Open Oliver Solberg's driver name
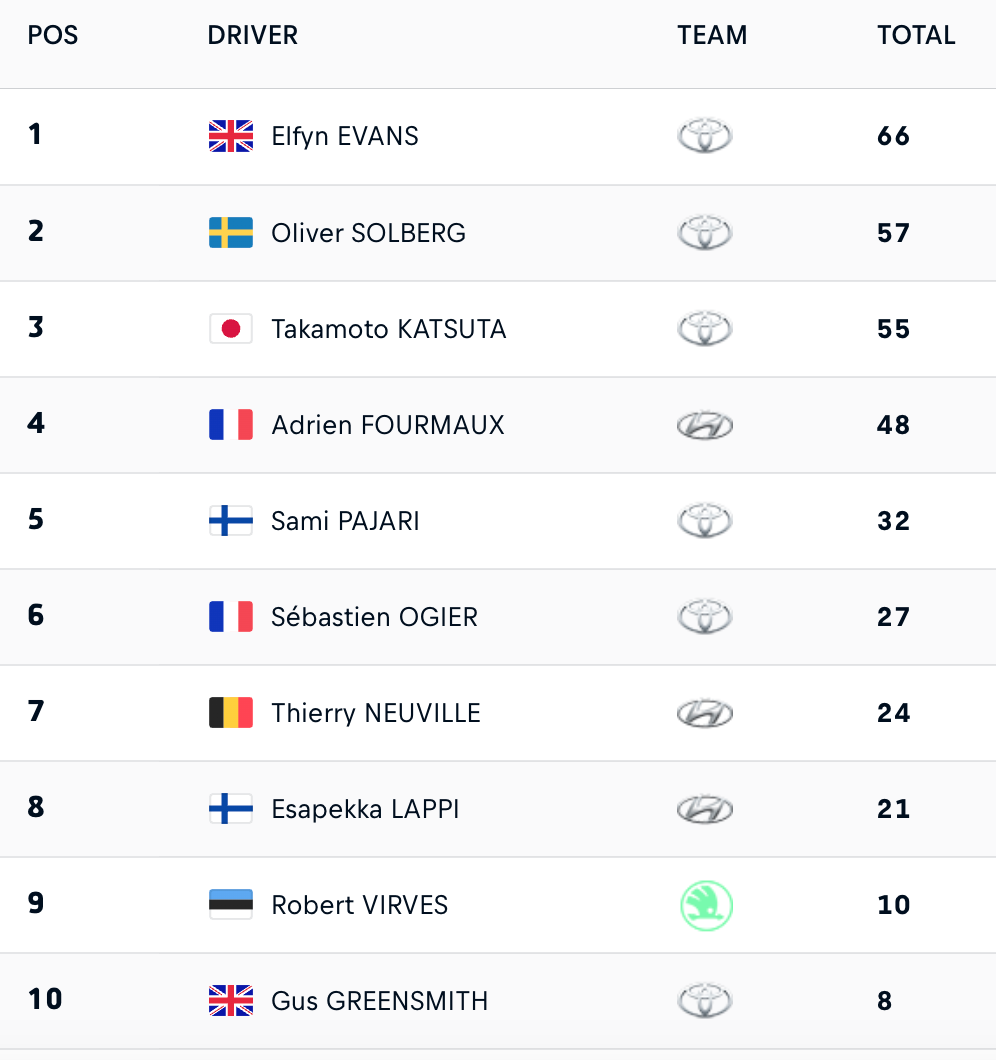The width and height of the screenshot is (996, 1060). 369,233
